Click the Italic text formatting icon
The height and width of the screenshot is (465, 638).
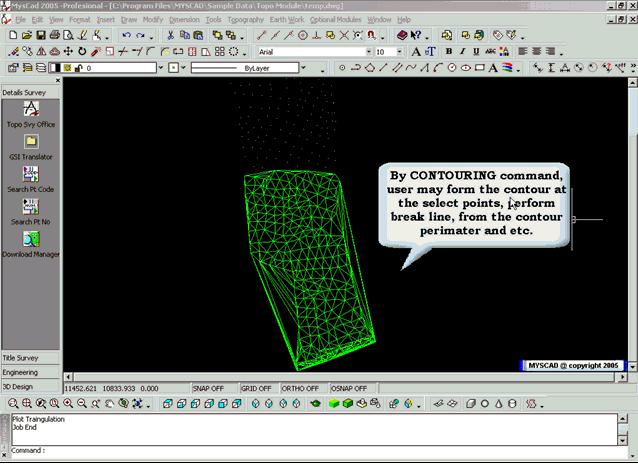click(462, 51)
